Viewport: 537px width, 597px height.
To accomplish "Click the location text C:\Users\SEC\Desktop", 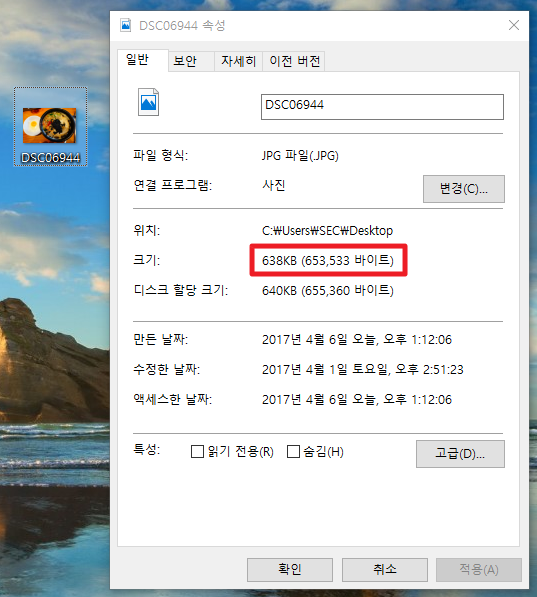I will 327,231.
